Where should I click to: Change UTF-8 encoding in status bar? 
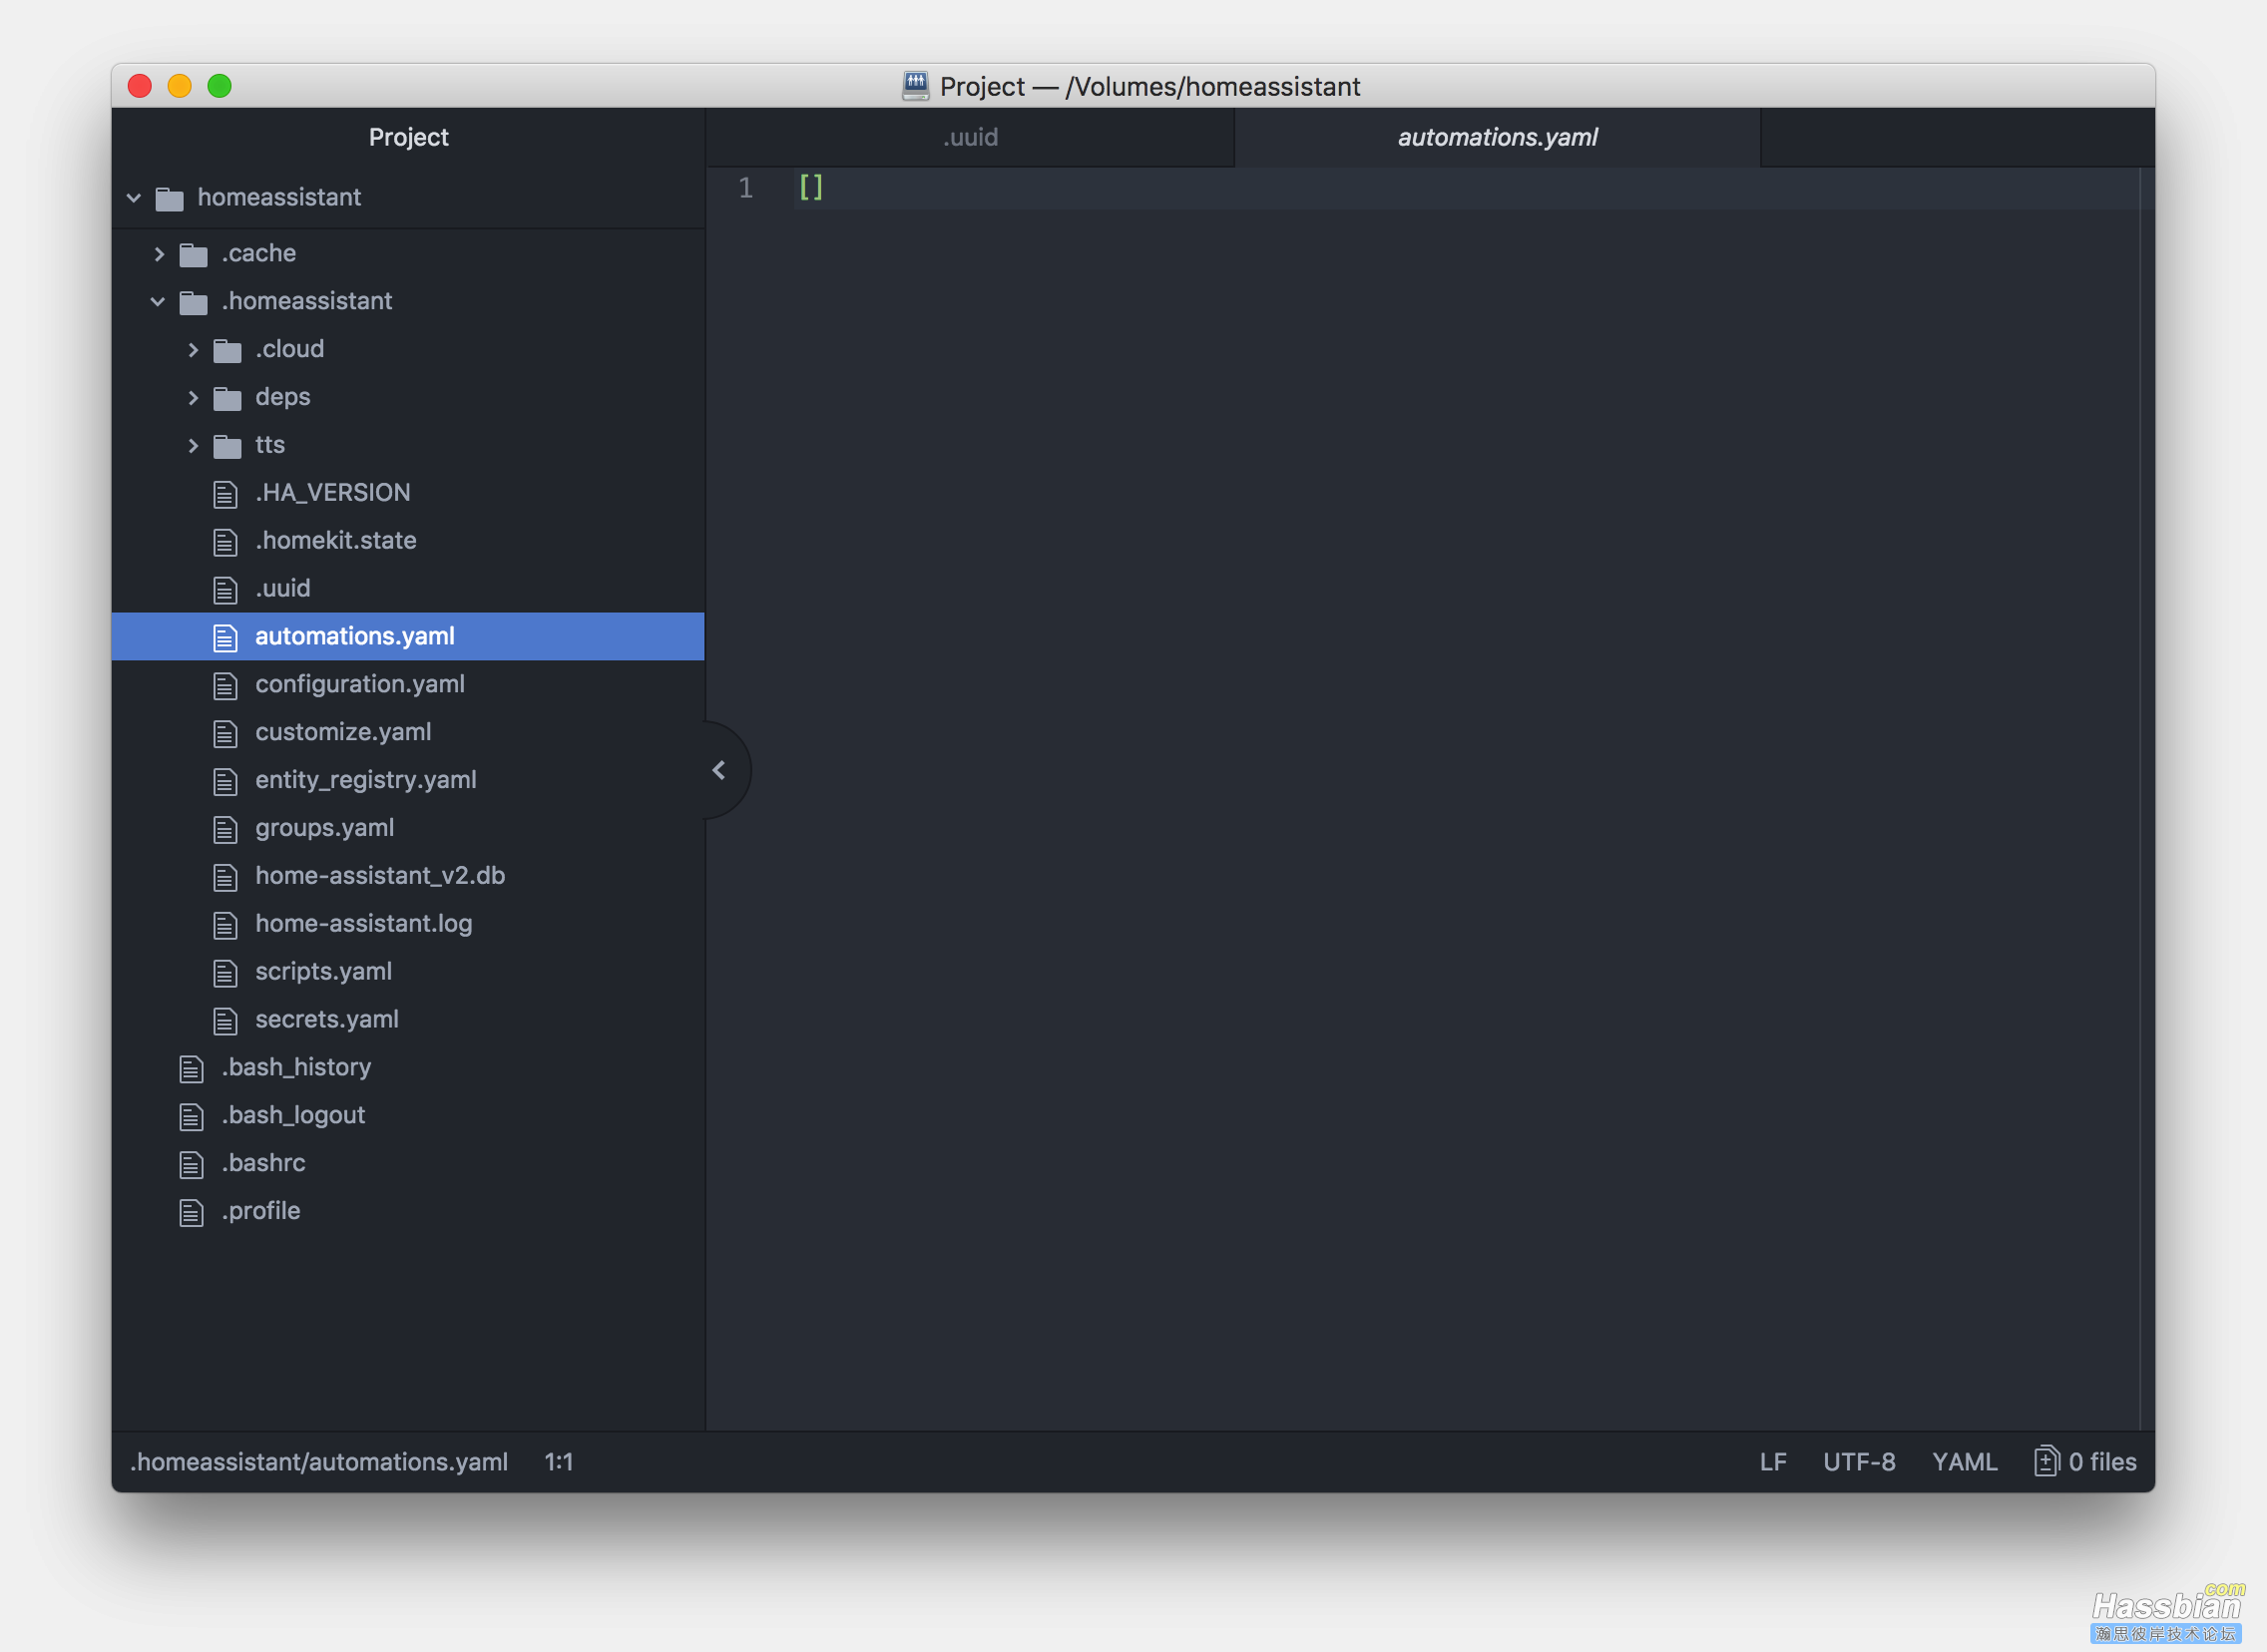[x=1859, y=1462]
